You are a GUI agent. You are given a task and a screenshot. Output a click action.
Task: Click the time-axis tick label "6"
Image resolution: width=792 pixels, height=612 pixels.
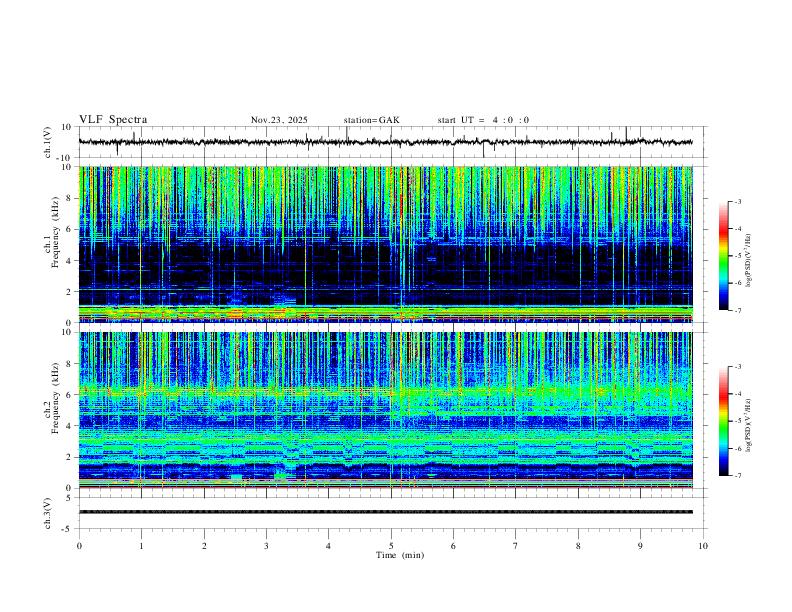[x=454, y=546]
